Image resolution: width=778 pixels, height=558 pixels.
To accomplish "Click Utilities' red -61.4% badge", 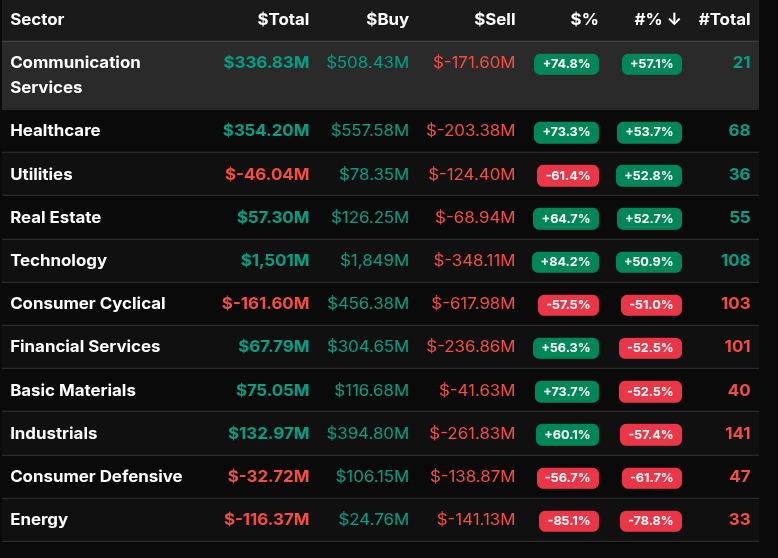I will pyautogui.click(x=568, y=175).
